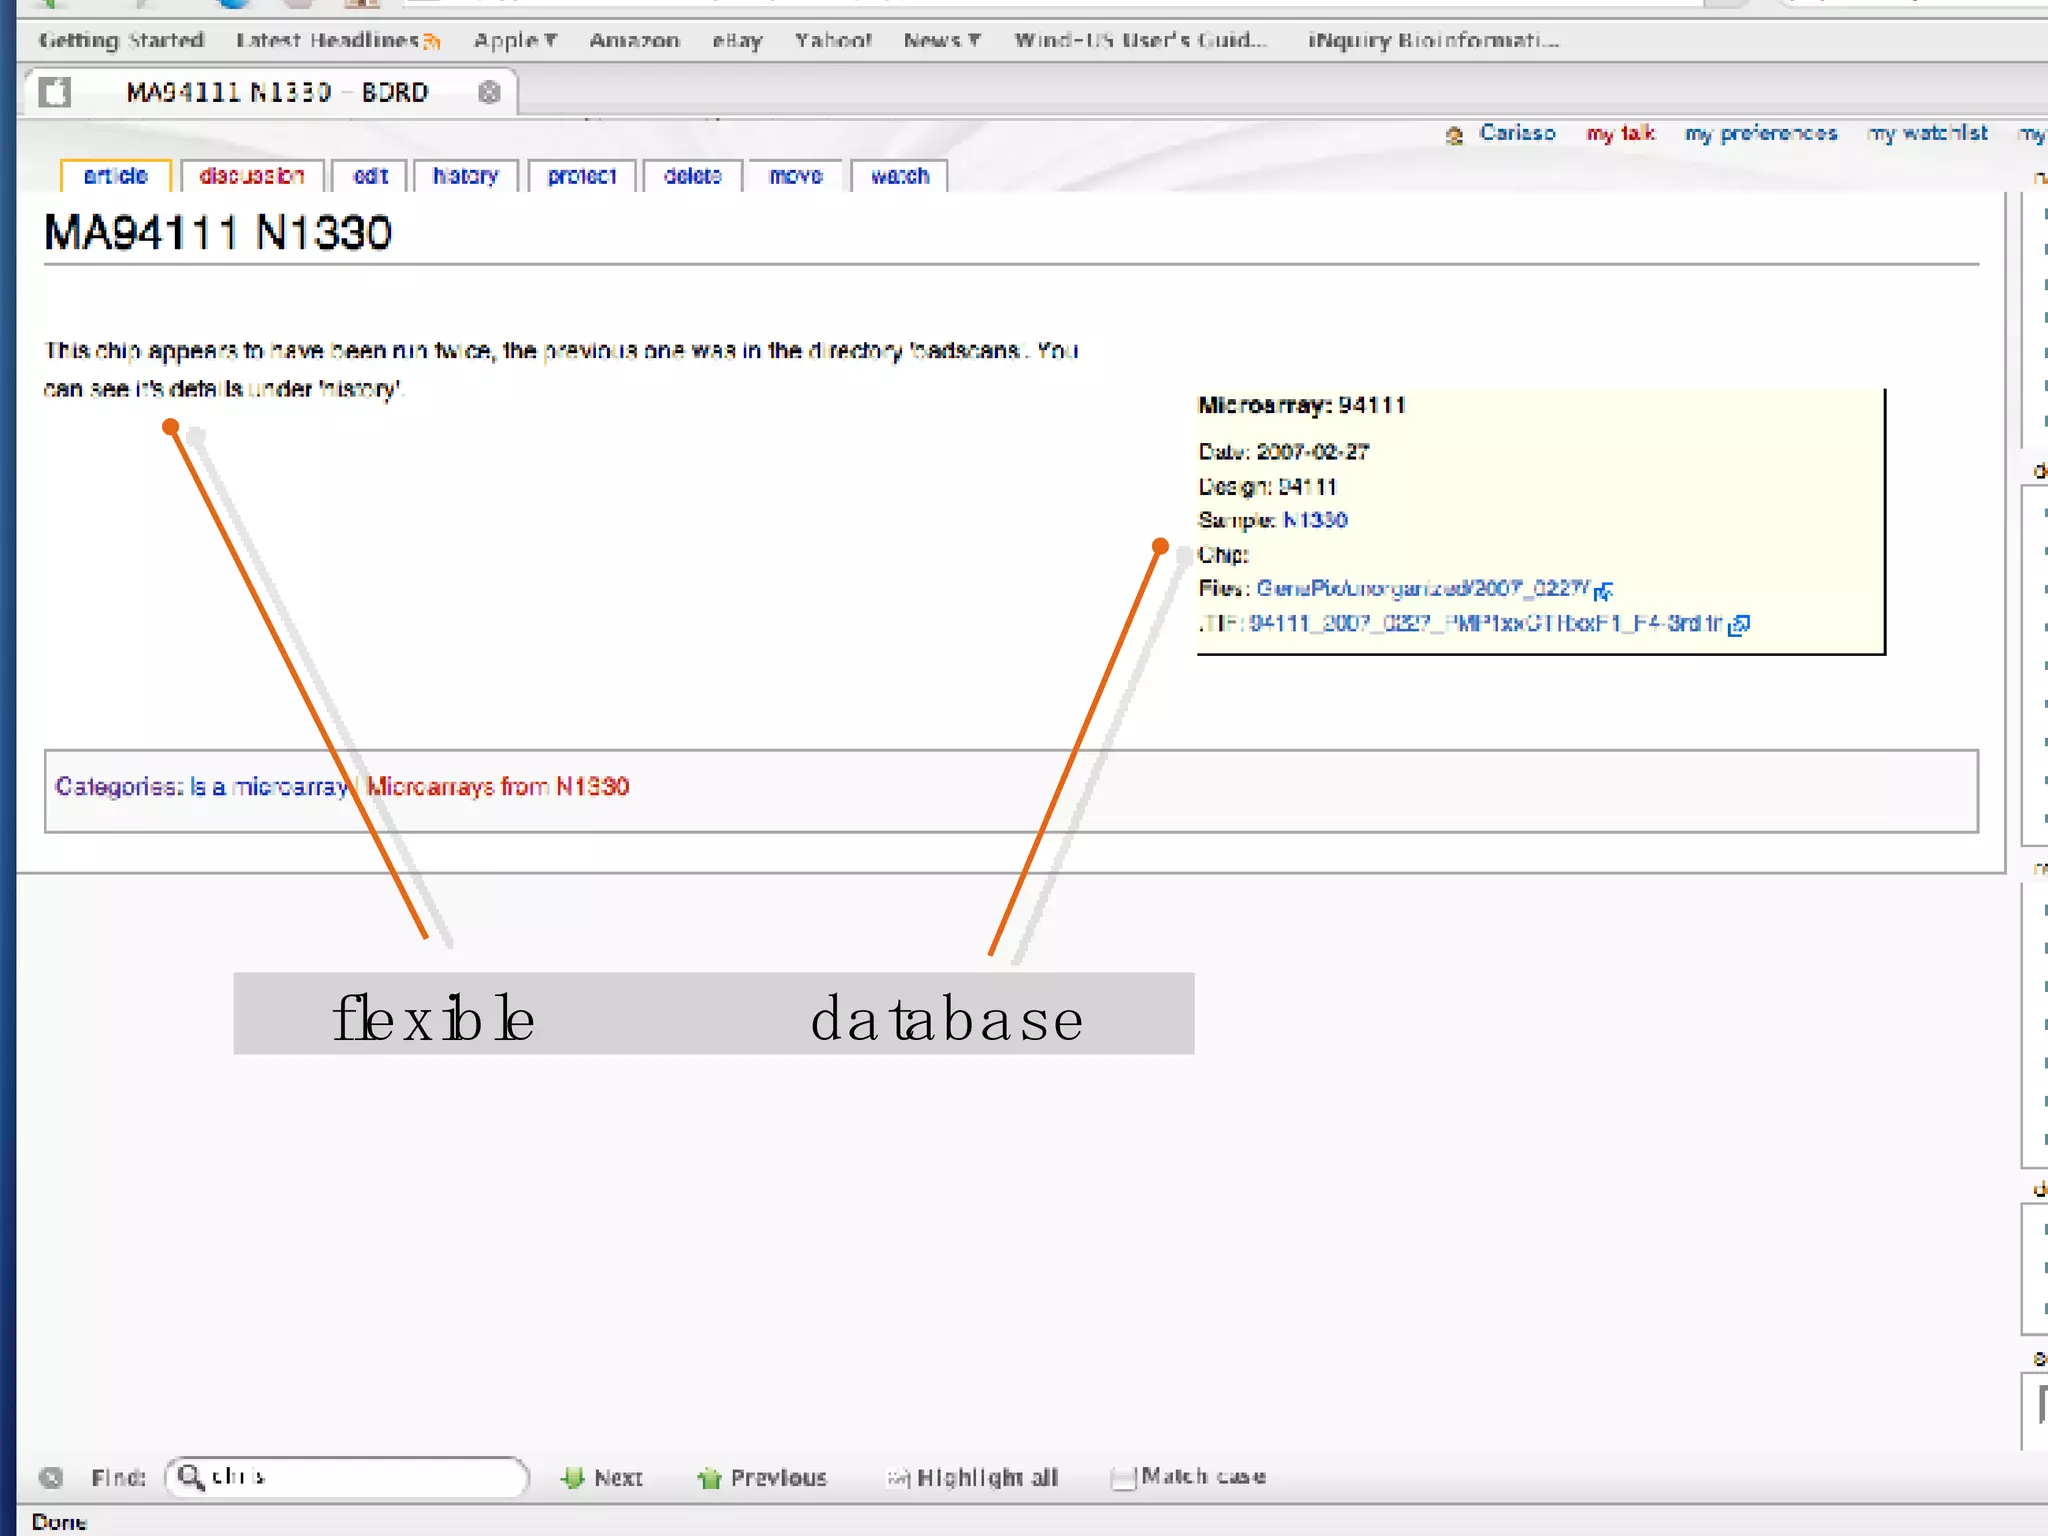Click the Next find button label
Screen dimensions: 2048x1536
click(618, 1478)
